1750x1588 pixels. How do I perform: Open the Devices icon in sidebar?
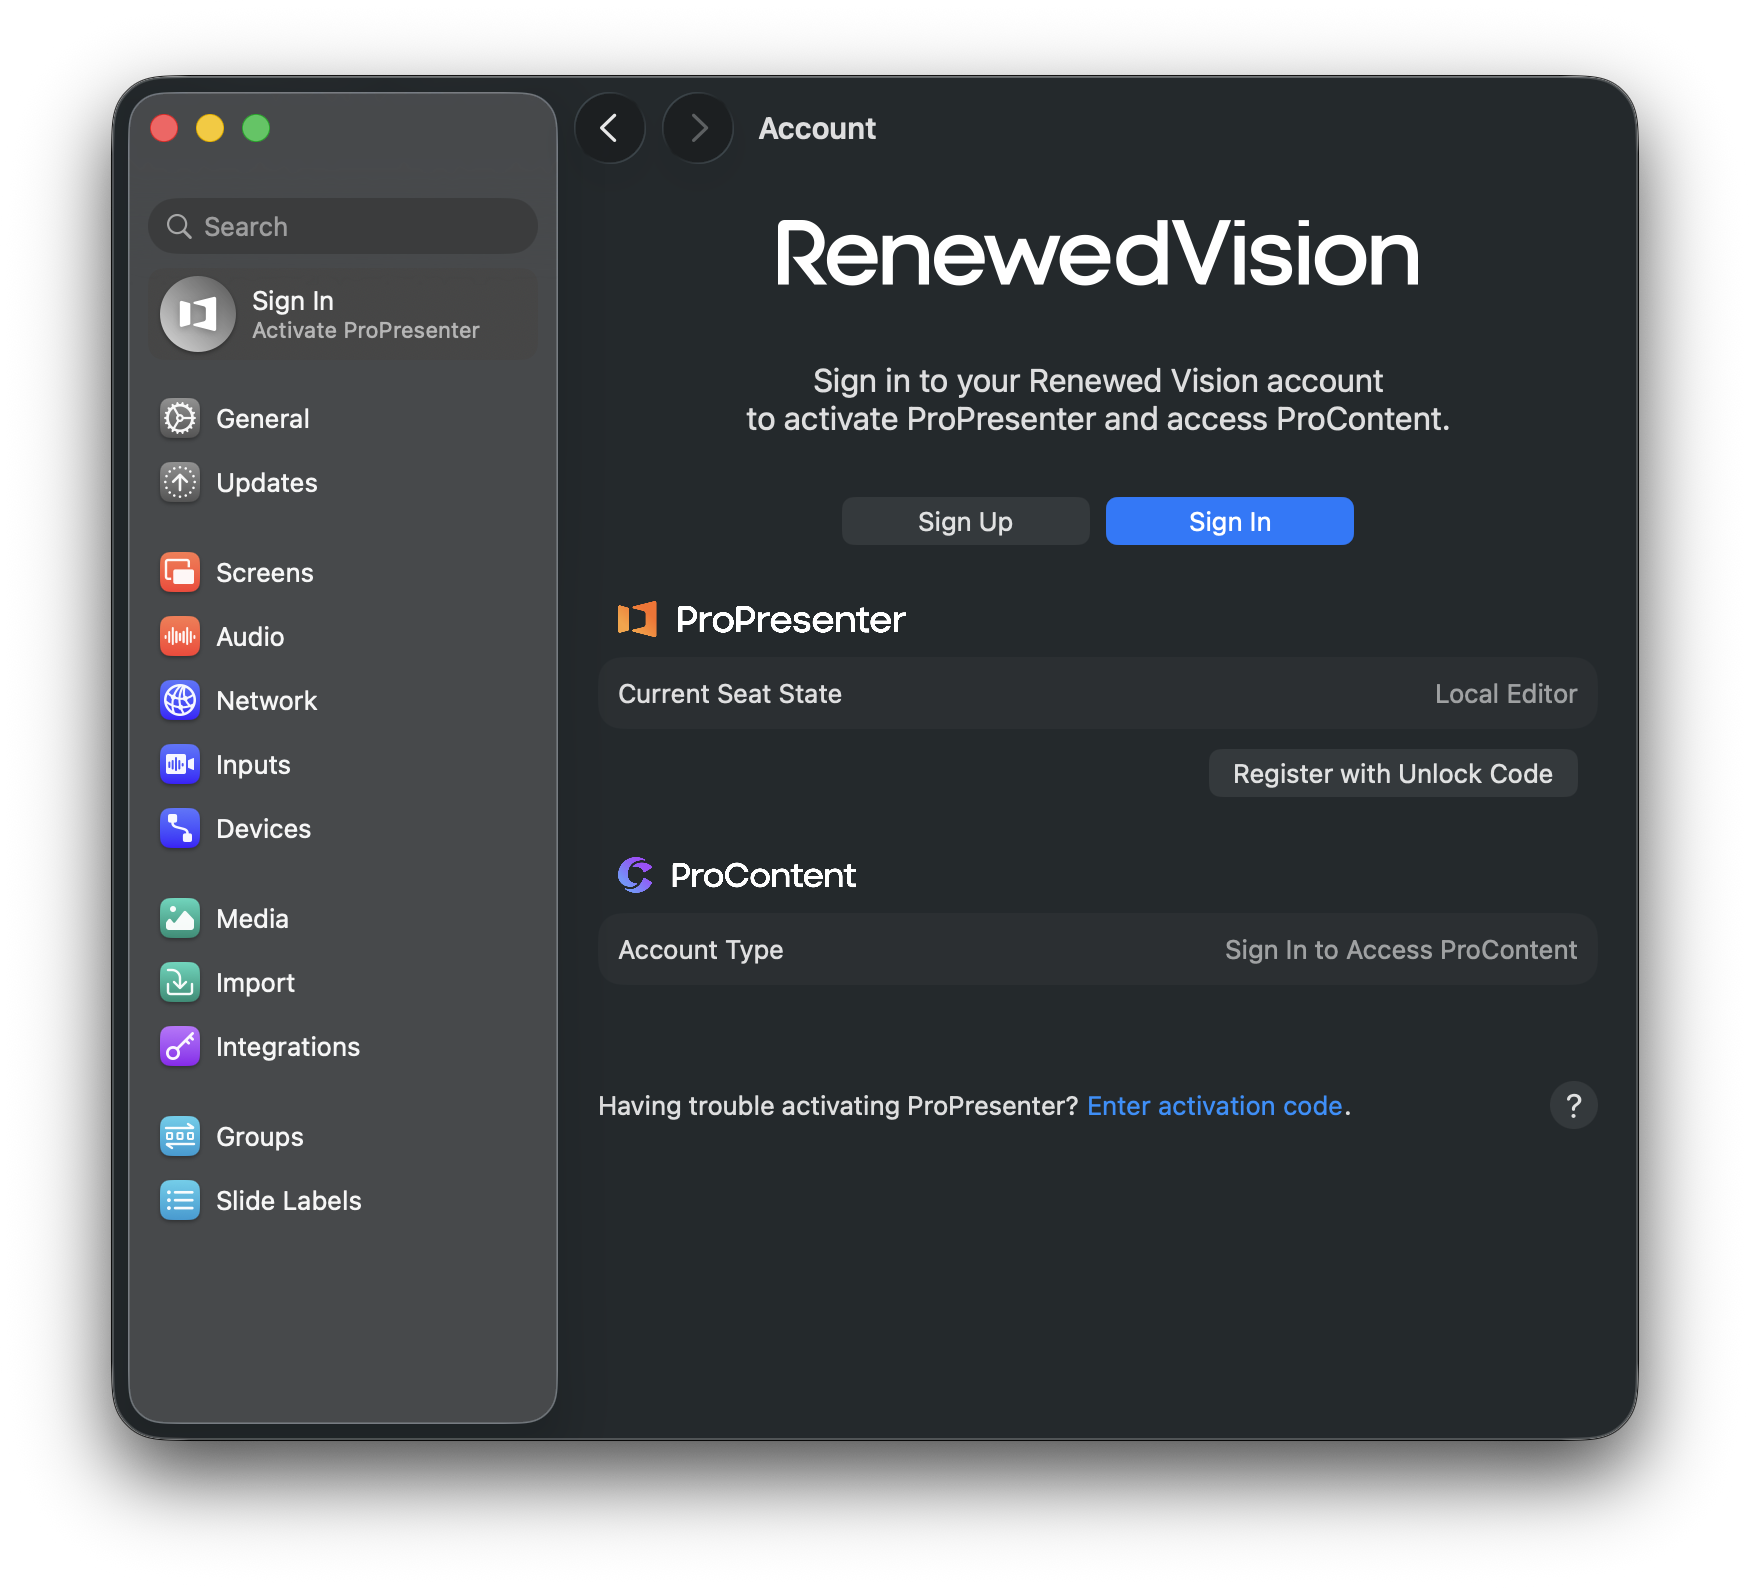(x=180, y=828)
